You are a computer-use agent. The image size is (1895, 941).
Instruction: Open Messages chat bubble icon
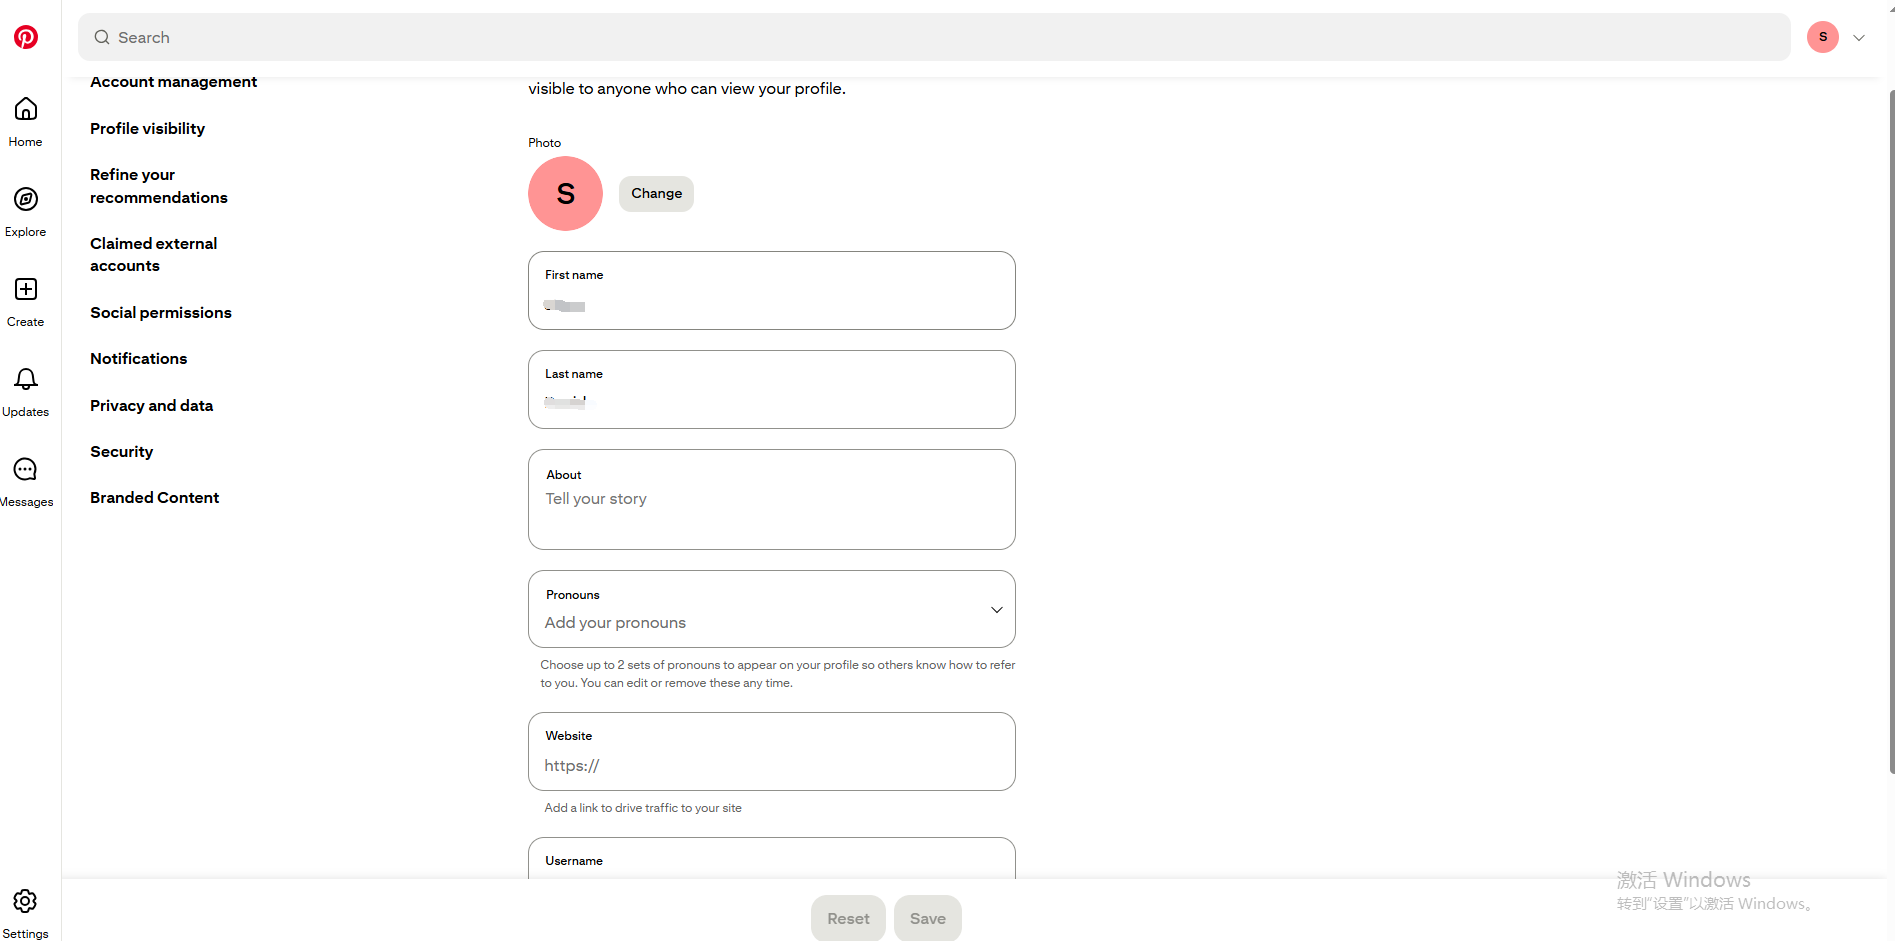click(26, 470)
